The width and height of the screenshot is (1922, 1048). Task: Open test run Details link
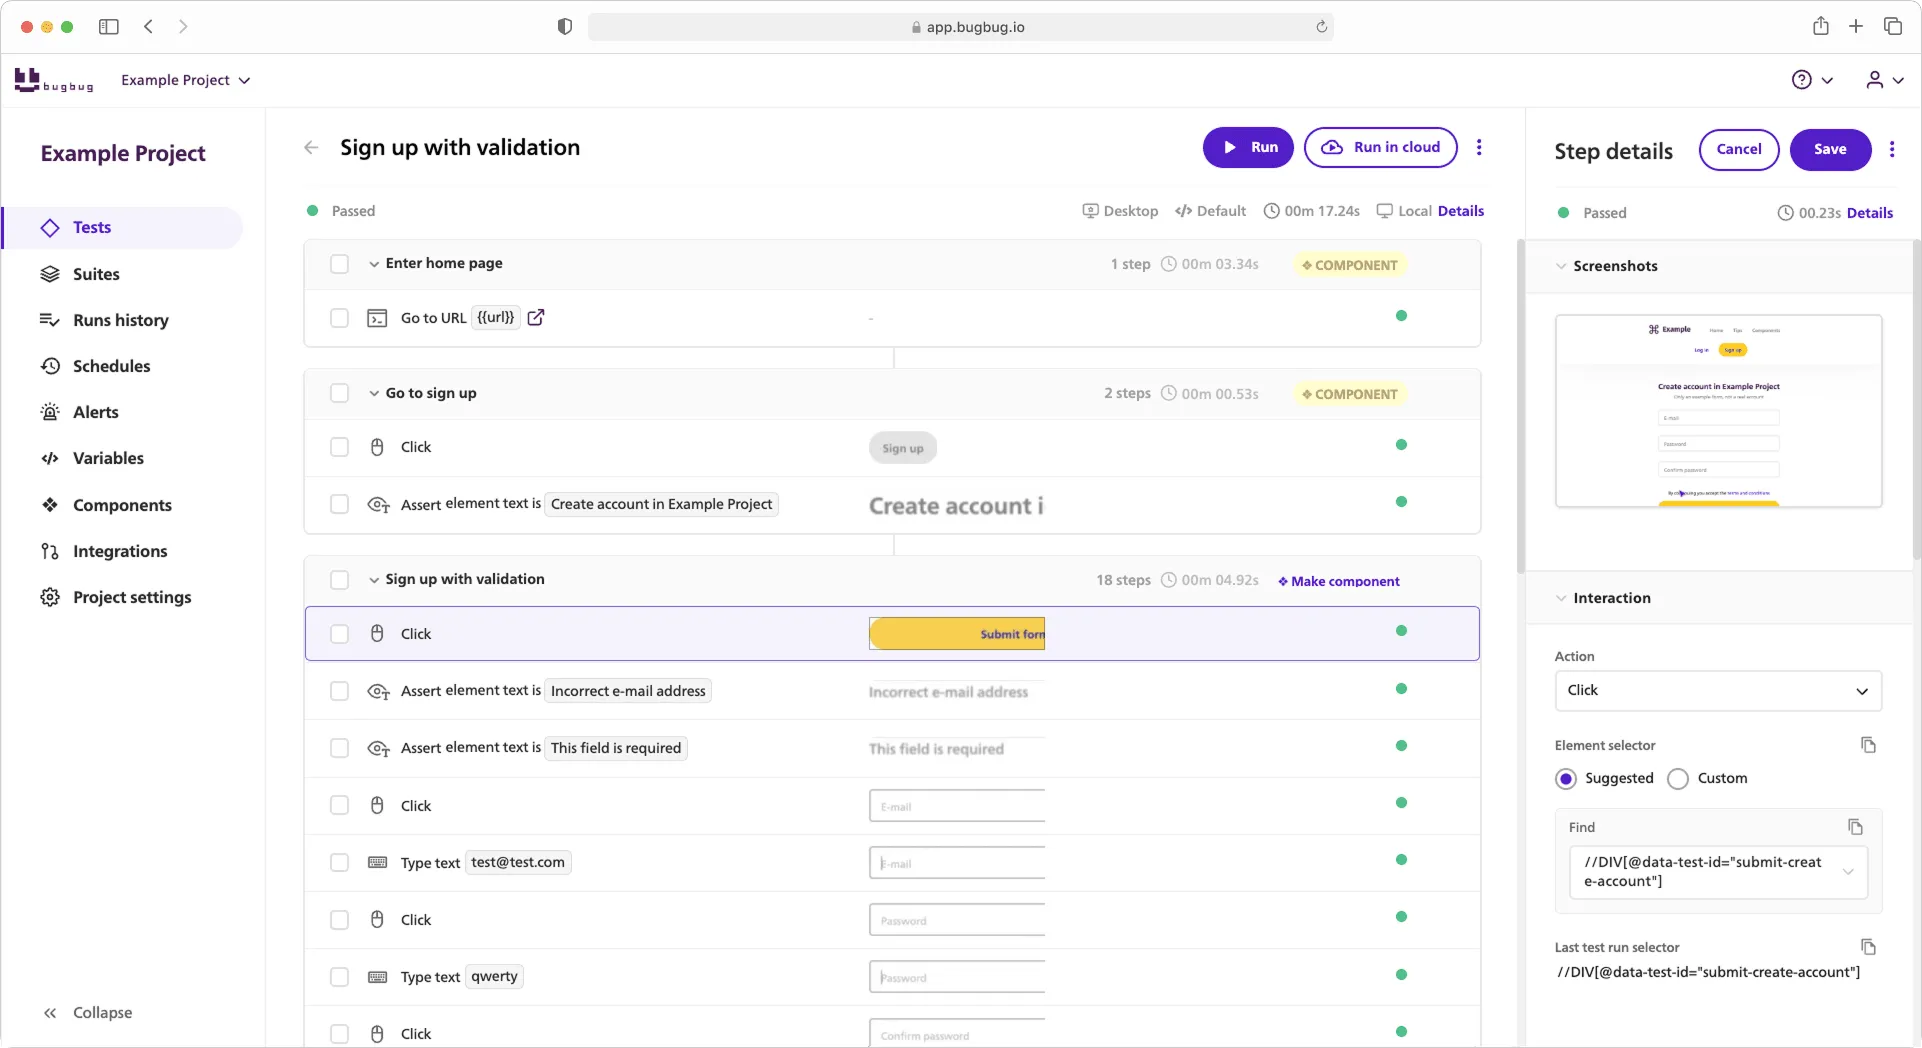pyautogui.click(x=1461, y=211)
